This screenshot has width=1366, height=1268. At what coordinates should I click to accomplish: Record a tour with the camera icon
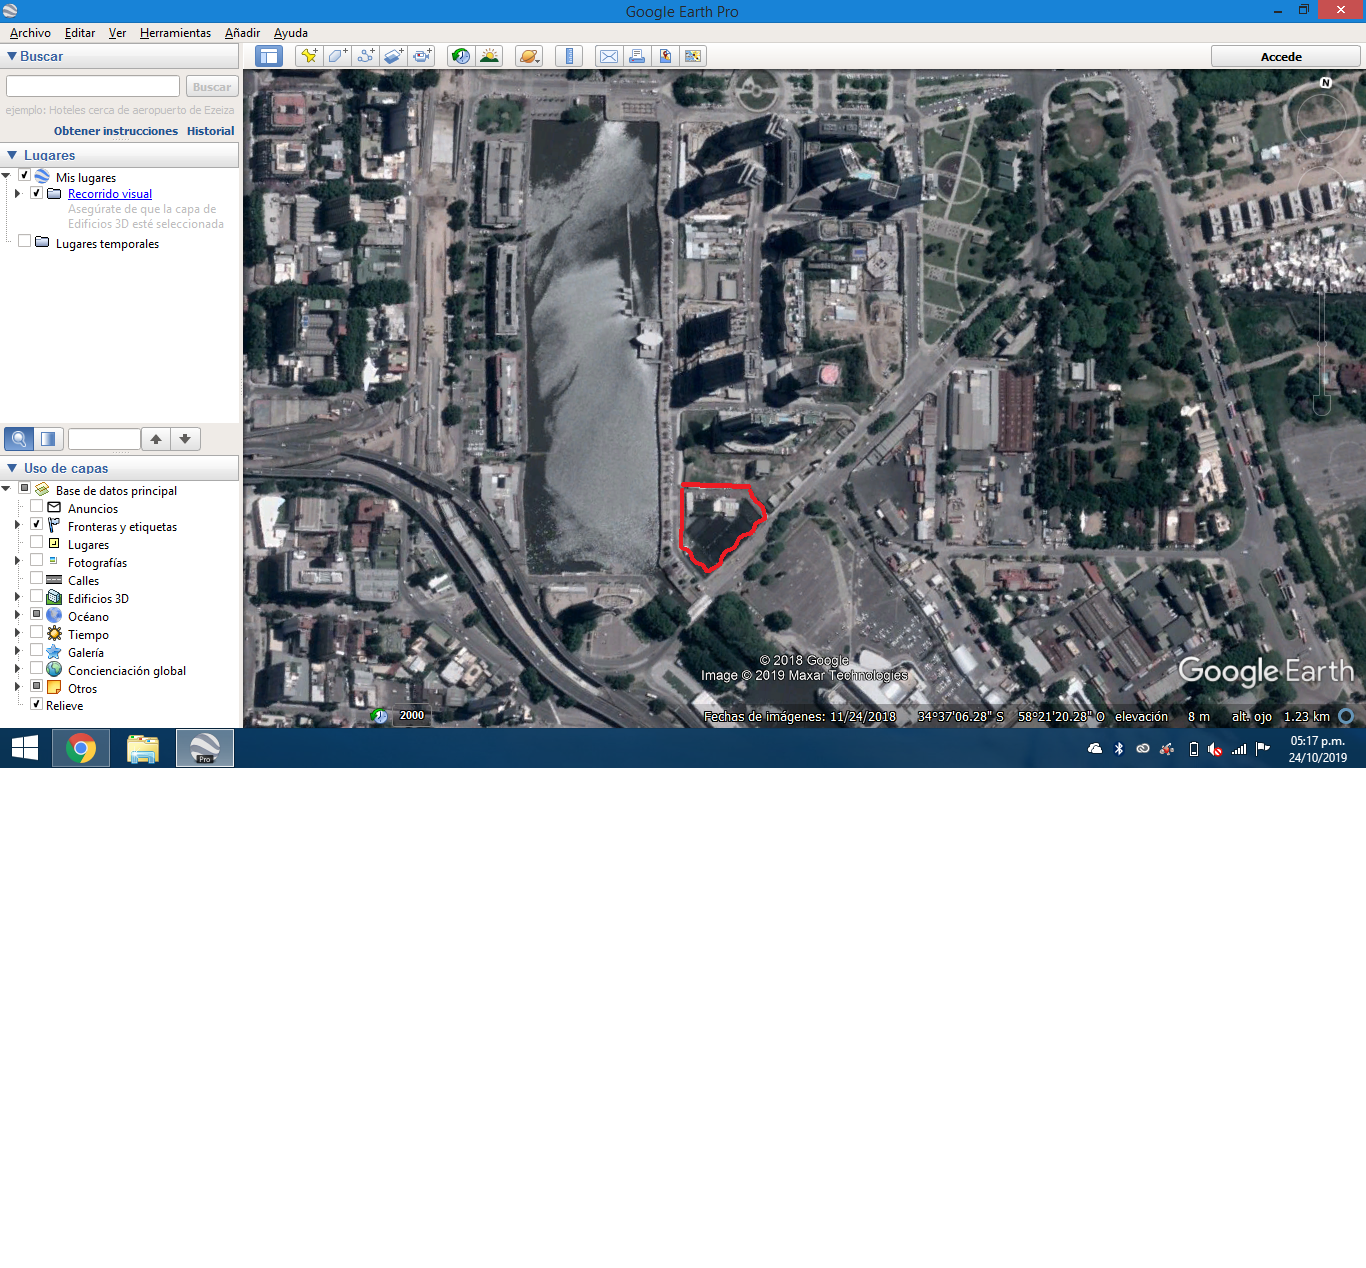click(x=421, y=56)
